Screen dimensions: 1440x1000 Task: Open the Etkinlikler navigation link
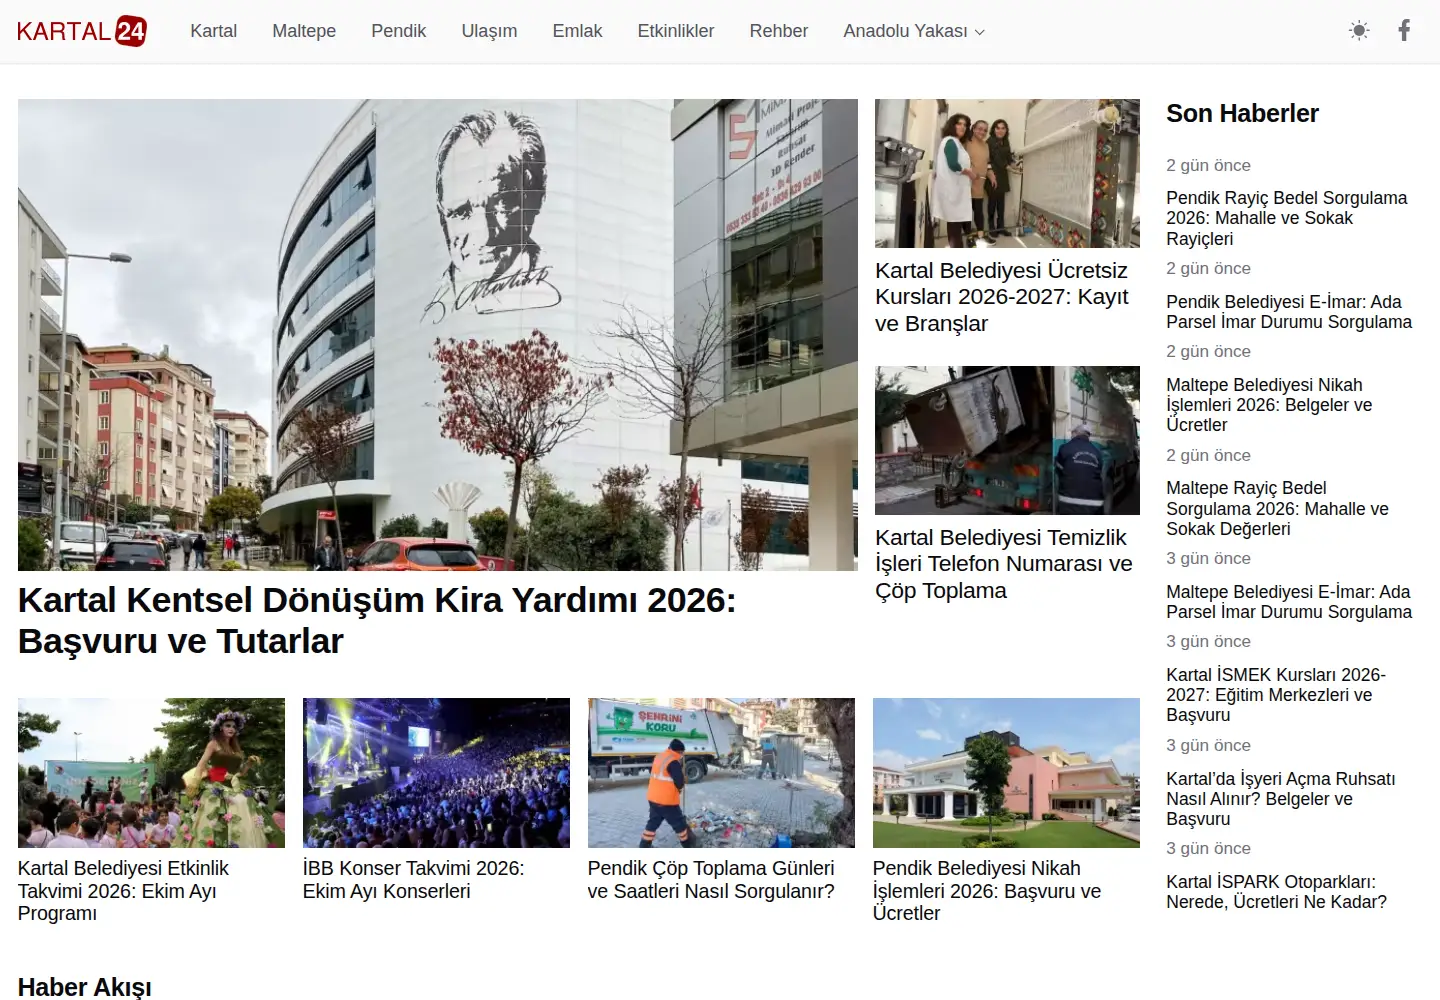pos(676,31)
